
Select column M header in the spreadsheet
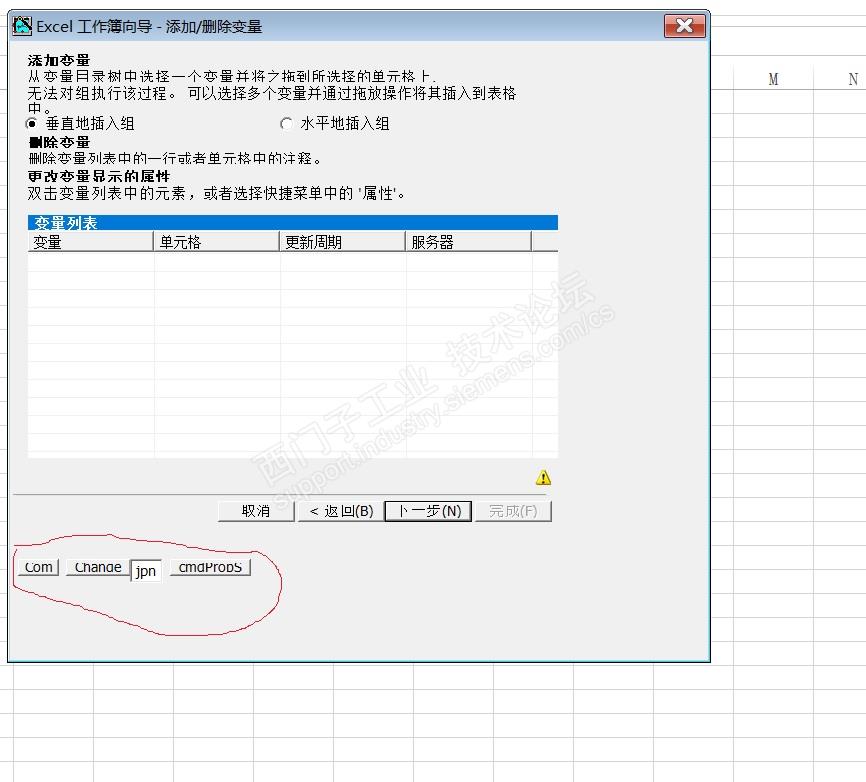773,79
